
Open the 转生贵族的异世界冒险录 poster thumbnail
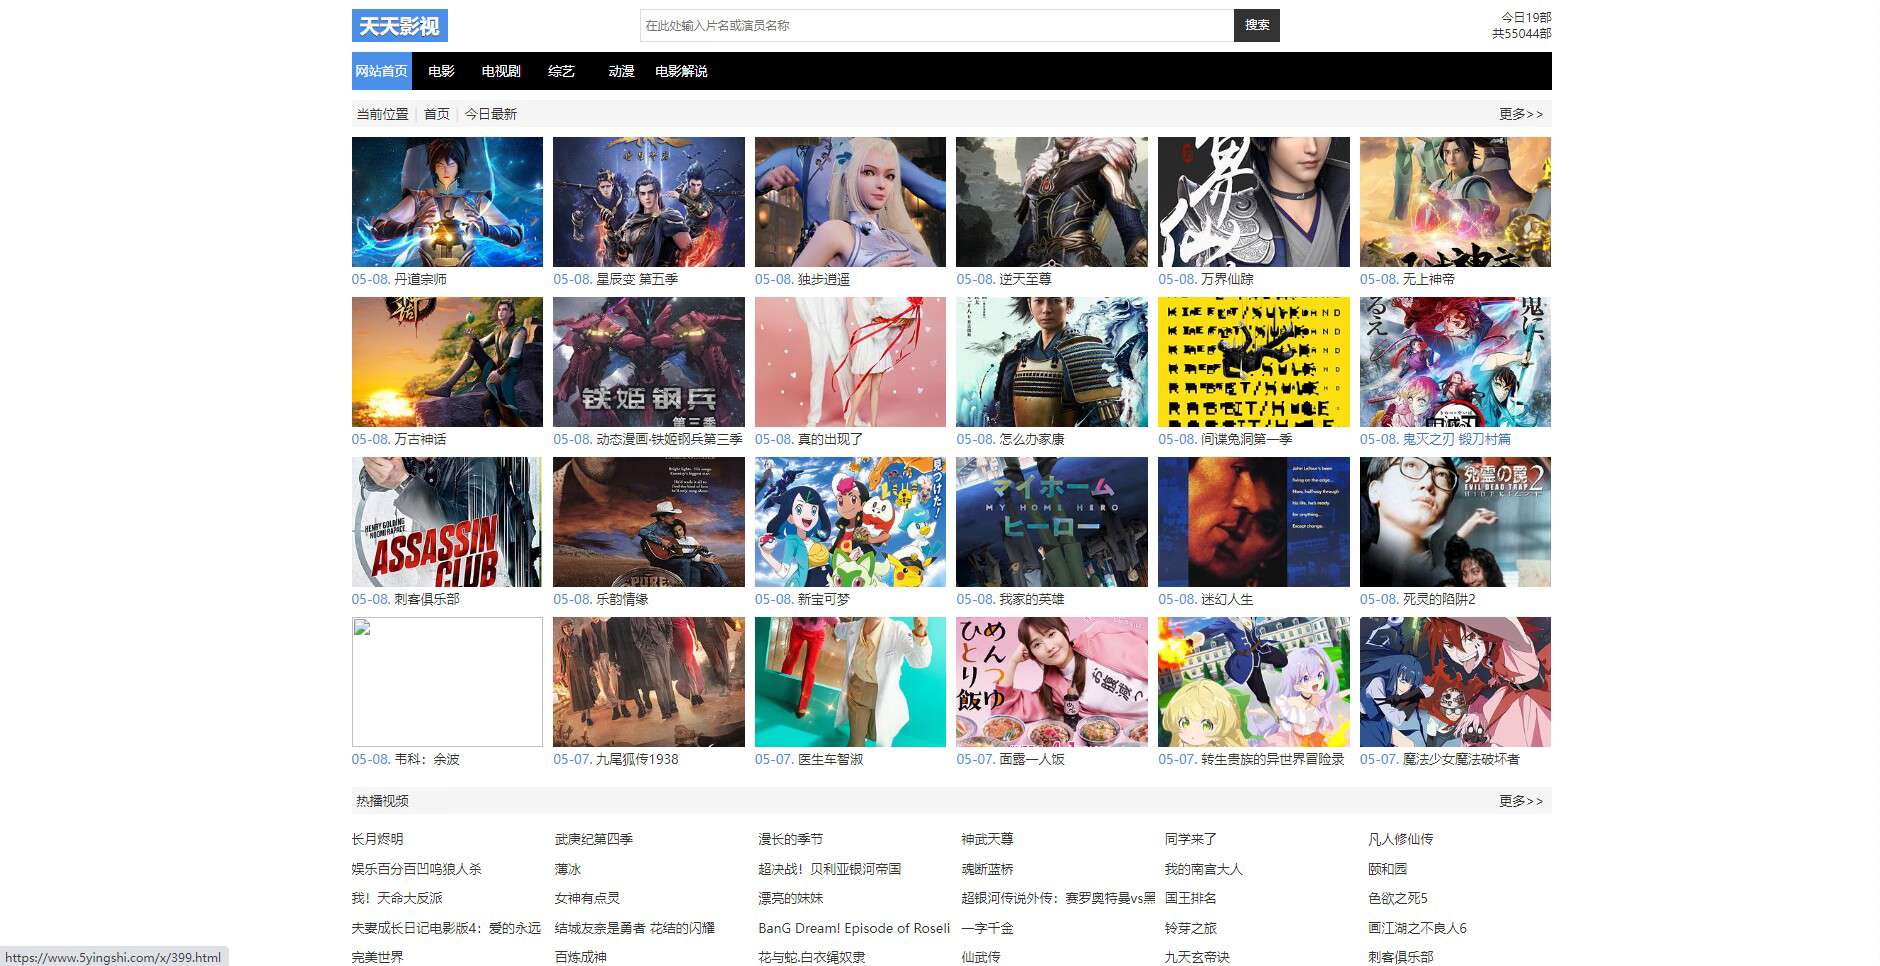point(1254,682)
